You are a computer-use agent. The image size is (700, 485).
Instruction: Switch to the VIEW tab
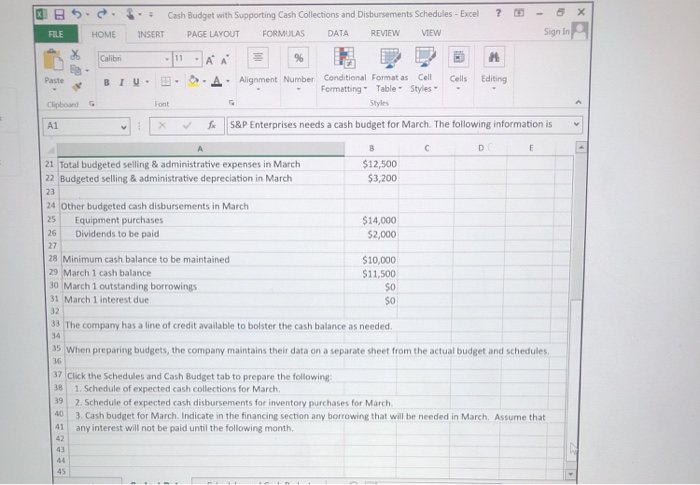[x=431, y=33]
